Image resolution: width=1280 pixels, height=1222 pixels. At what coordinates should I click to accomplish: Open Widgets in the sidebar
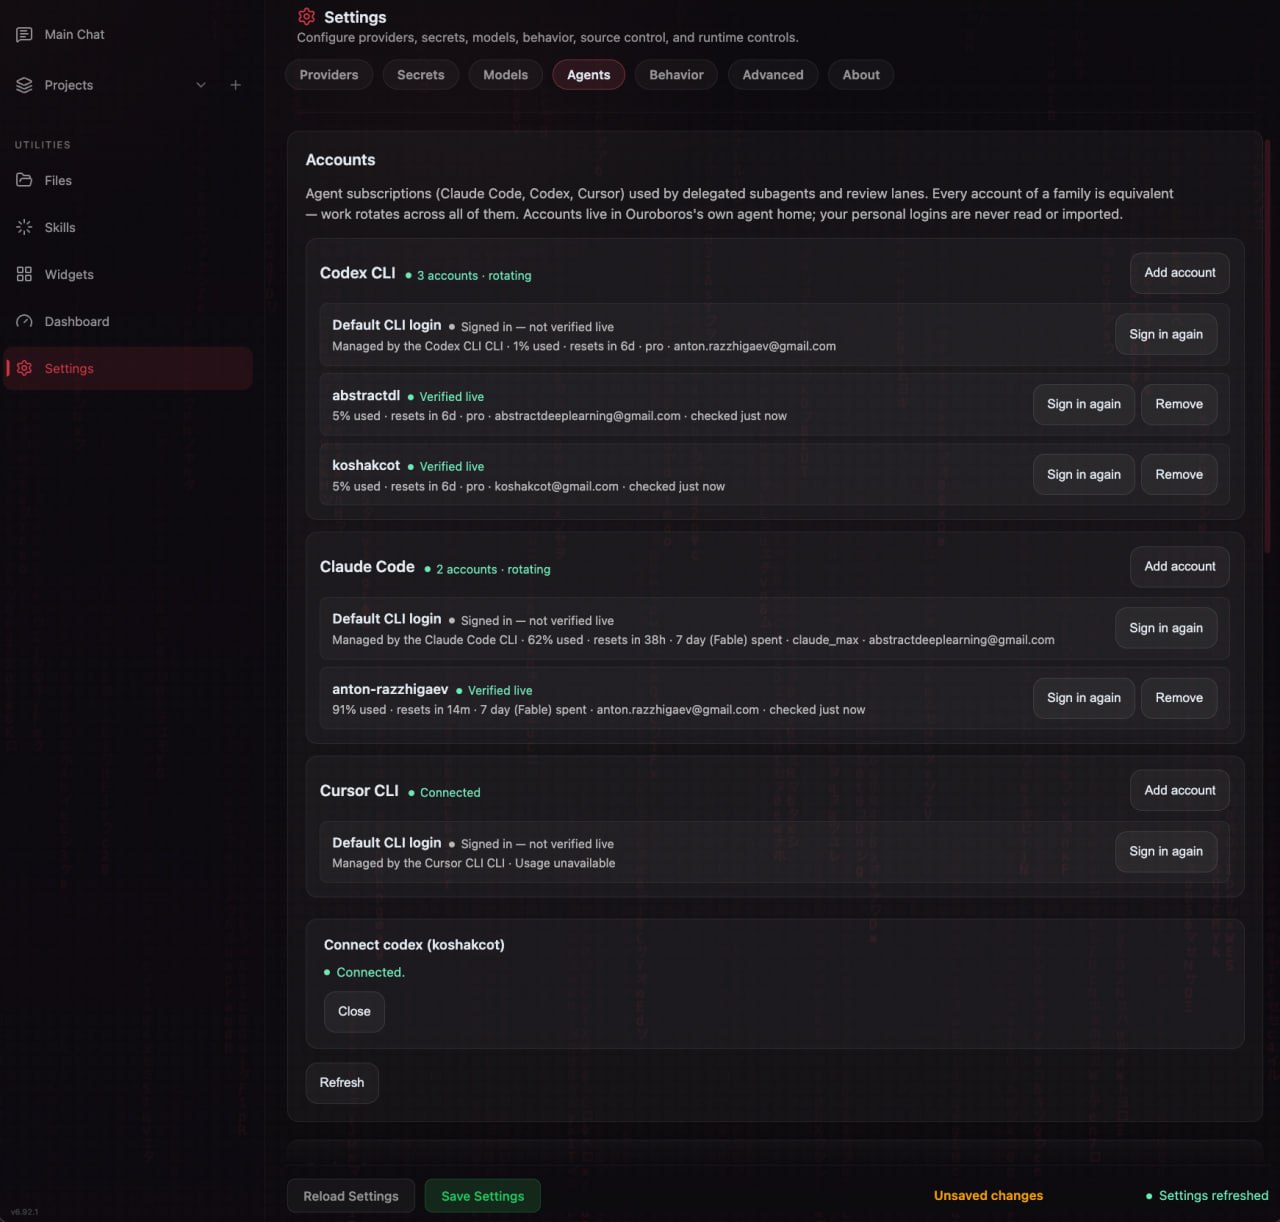pos(69,274)
